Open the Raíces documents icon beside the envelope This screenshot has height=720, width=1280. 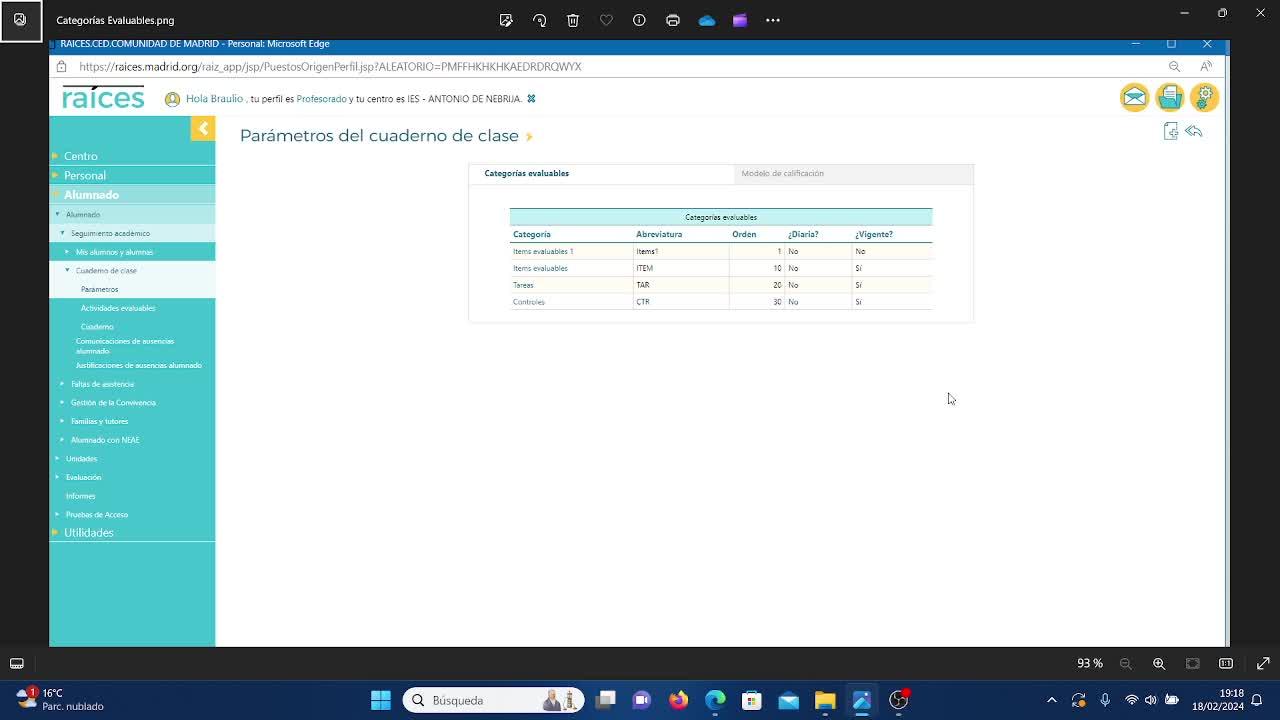(x=1170, y=97)
